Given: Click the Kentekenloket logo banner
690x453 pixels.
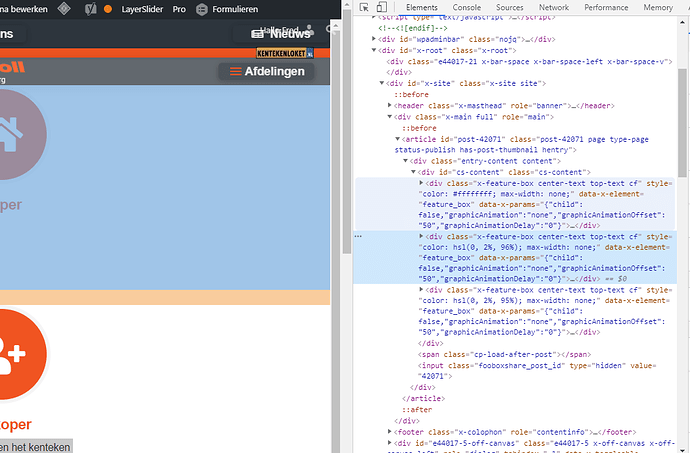Looking at the screenshot, I should (285, 53).
